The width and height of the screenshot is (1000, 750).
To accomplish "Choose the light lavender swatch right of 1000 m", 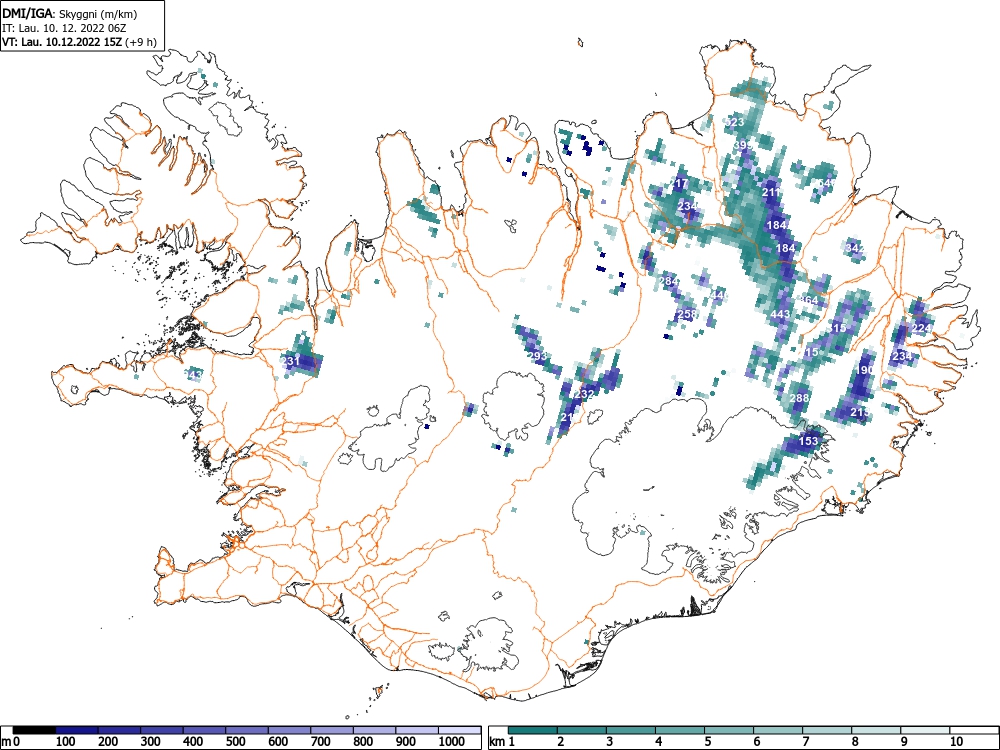I will (460, 730).
